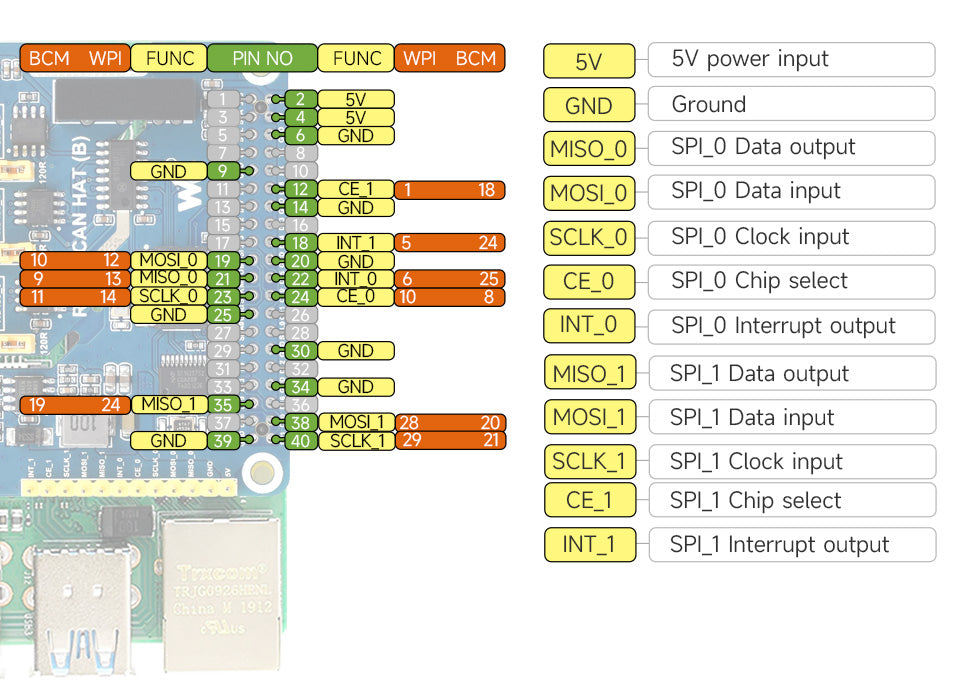Image resolution: width=960 pixels, height=684 pixels.
Task: Click the orange BCM WPI header on left
Action: [75, 58]
